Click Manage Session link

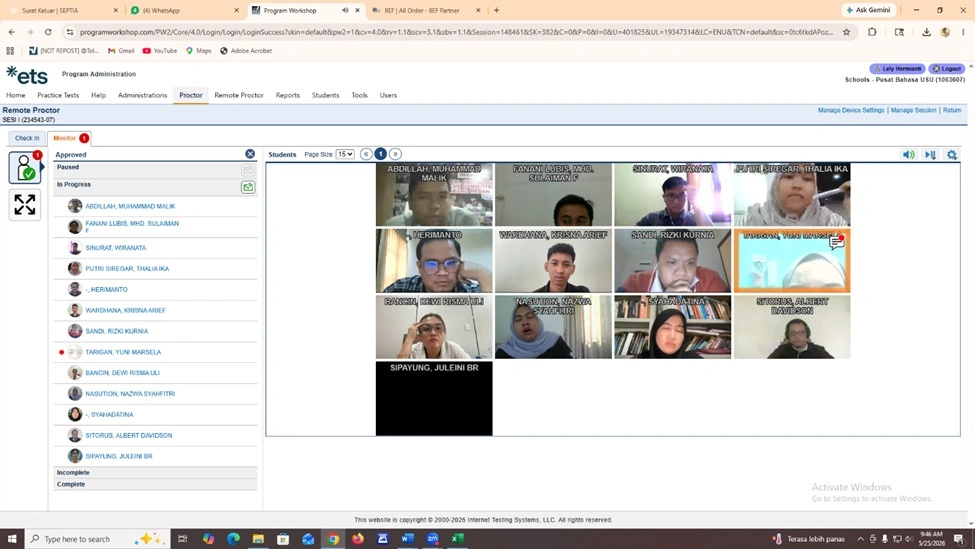point(913,110)
